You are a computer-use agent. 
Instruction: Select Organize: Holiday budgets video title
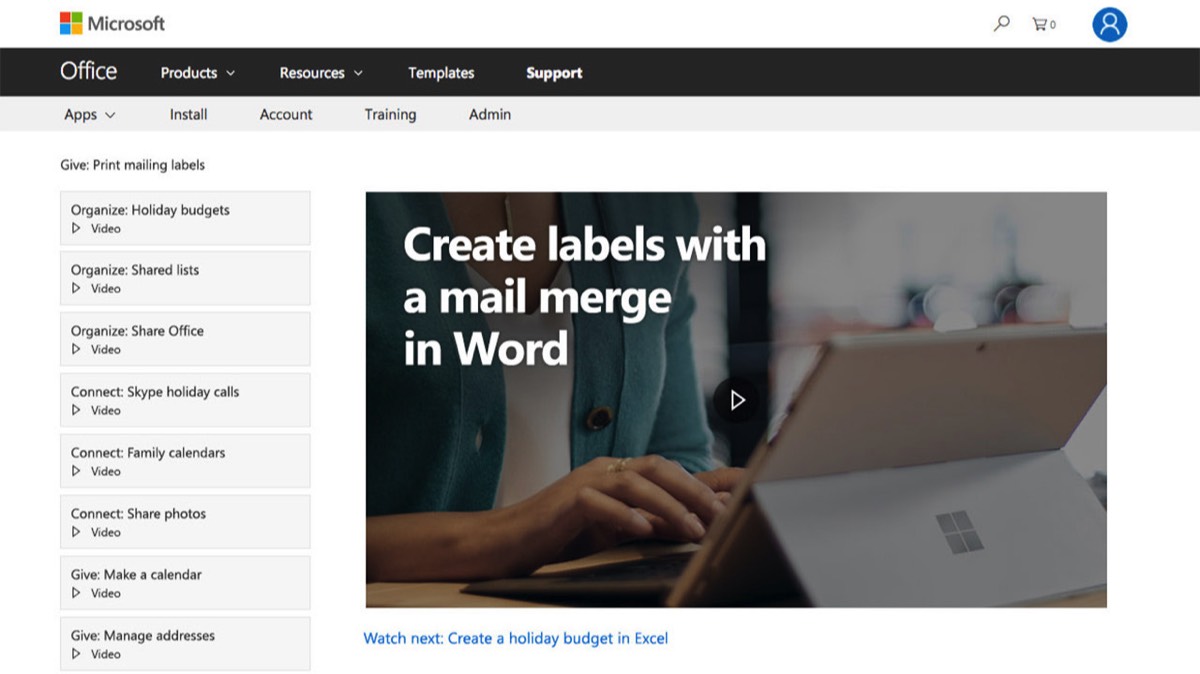(150, 210)
